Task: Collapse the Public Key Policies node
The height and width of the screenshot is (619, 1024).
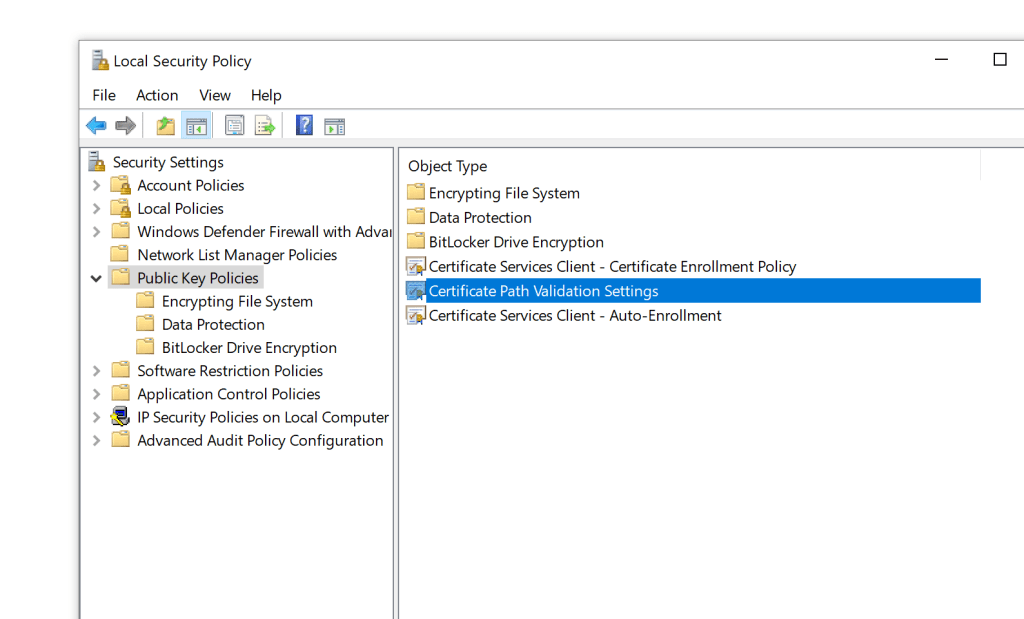Action: pyautogui.click(x=96, y=279)
